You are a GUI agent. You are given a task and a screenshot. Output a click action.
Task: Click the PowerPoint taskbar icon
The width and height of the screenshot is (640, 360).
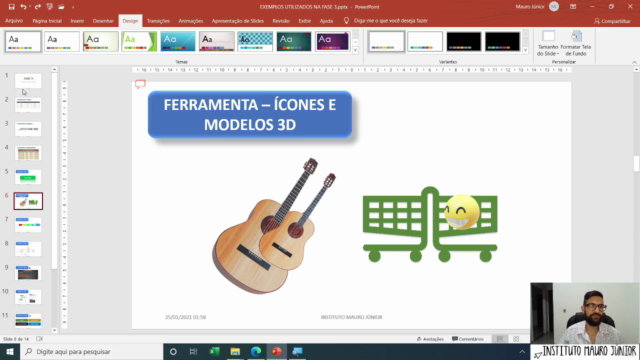pyautogui.click(x=277, y=351)
